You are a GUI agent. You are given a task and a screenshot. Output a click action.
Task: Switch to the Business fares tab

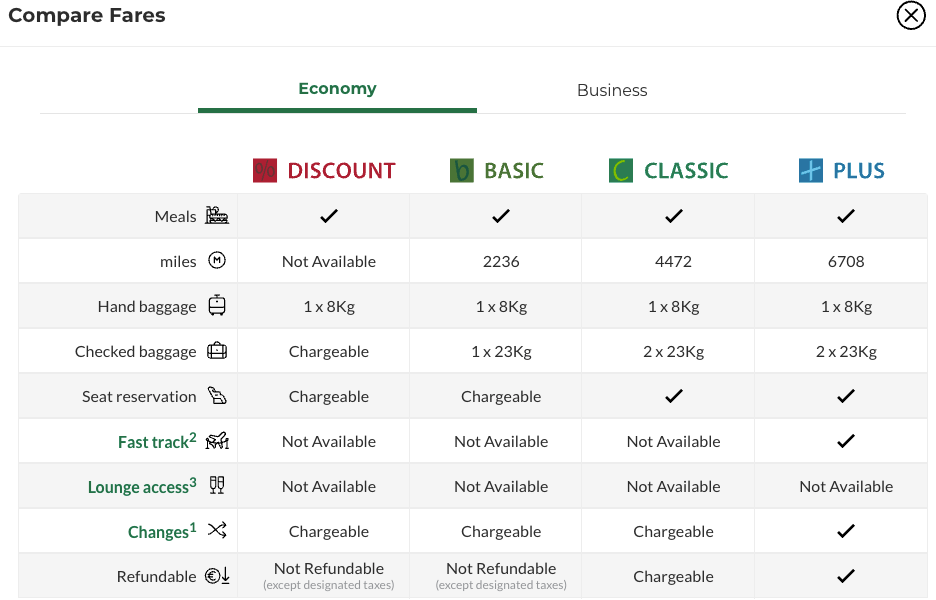click(612, 90)
